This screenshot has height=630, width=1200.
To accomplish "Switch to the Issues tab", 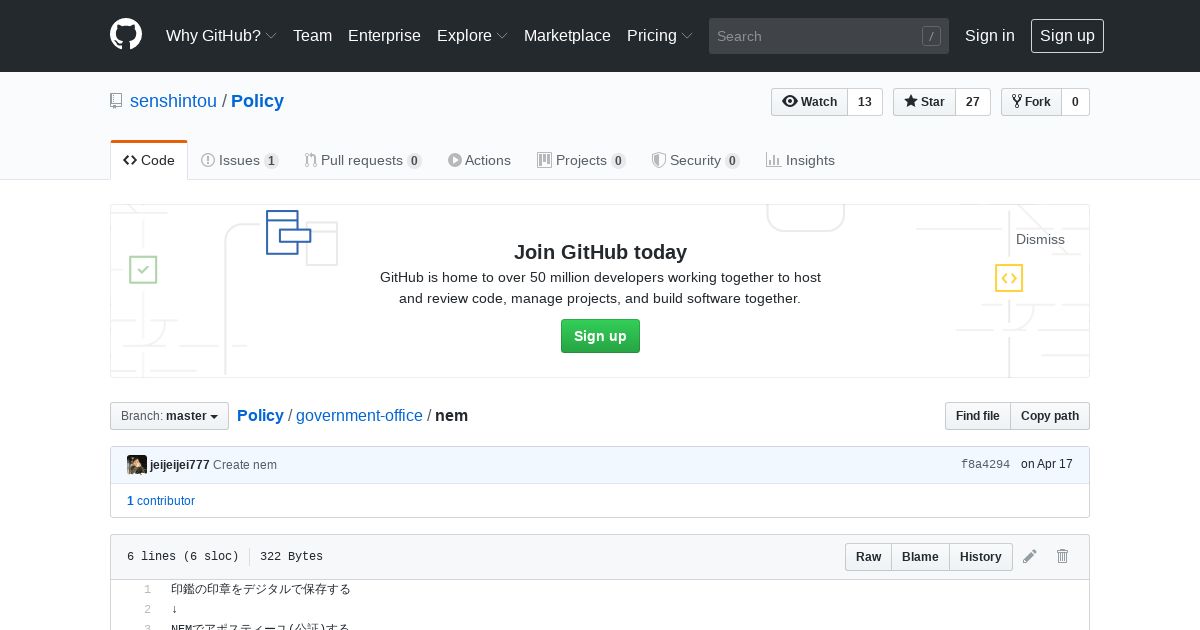I will coord(240,160).
